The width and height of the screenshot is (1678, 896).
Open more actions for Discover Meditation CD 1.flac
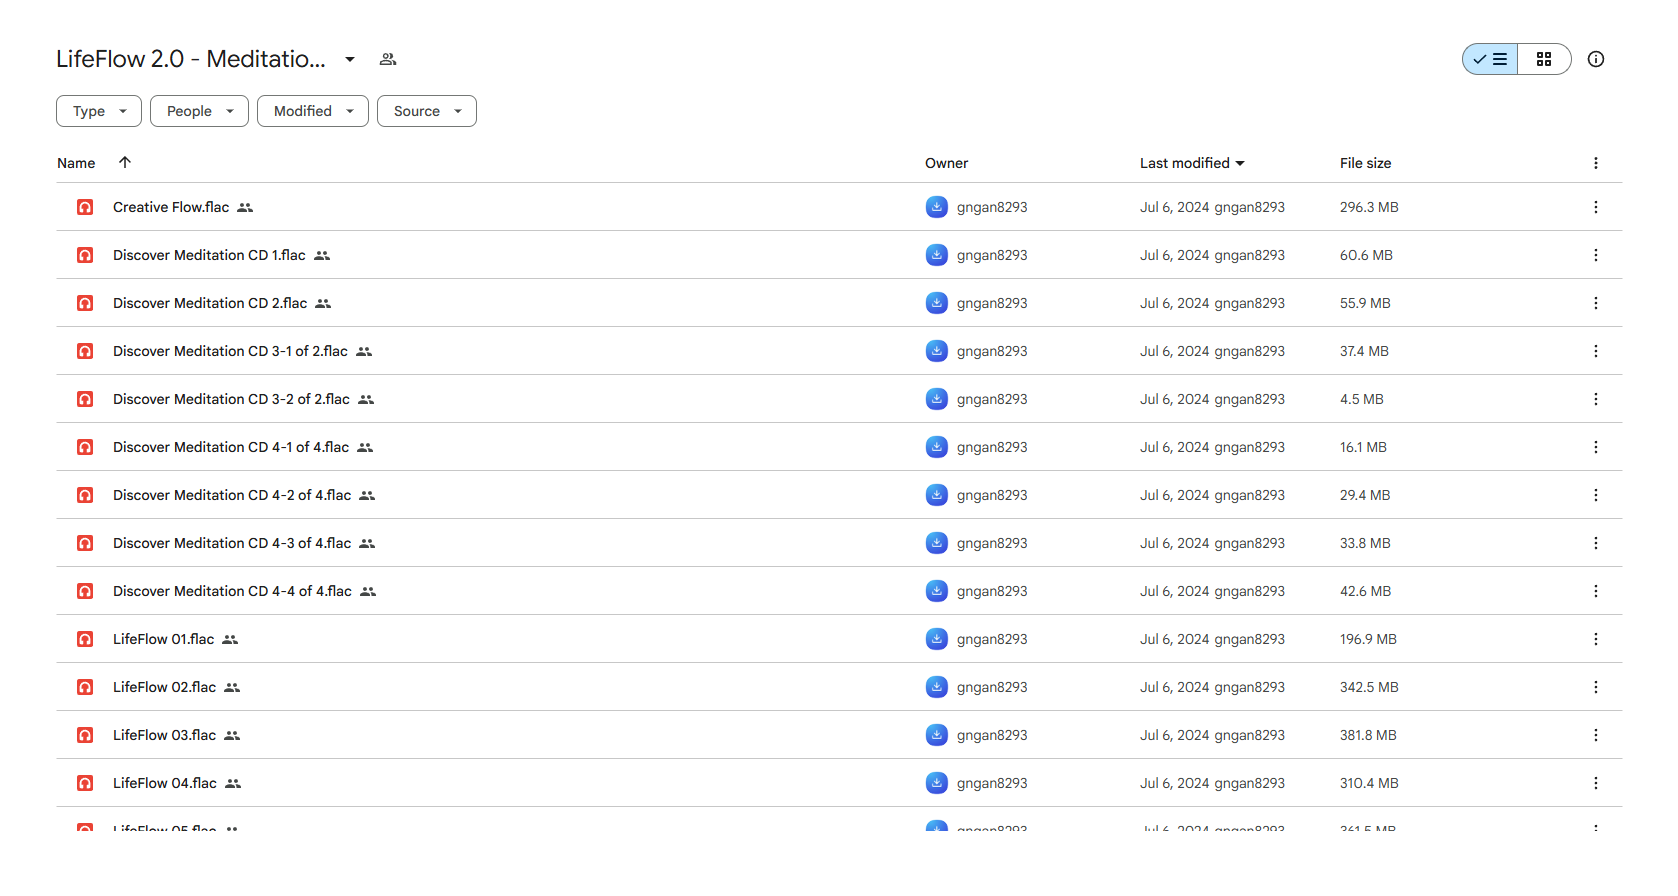1596,255
